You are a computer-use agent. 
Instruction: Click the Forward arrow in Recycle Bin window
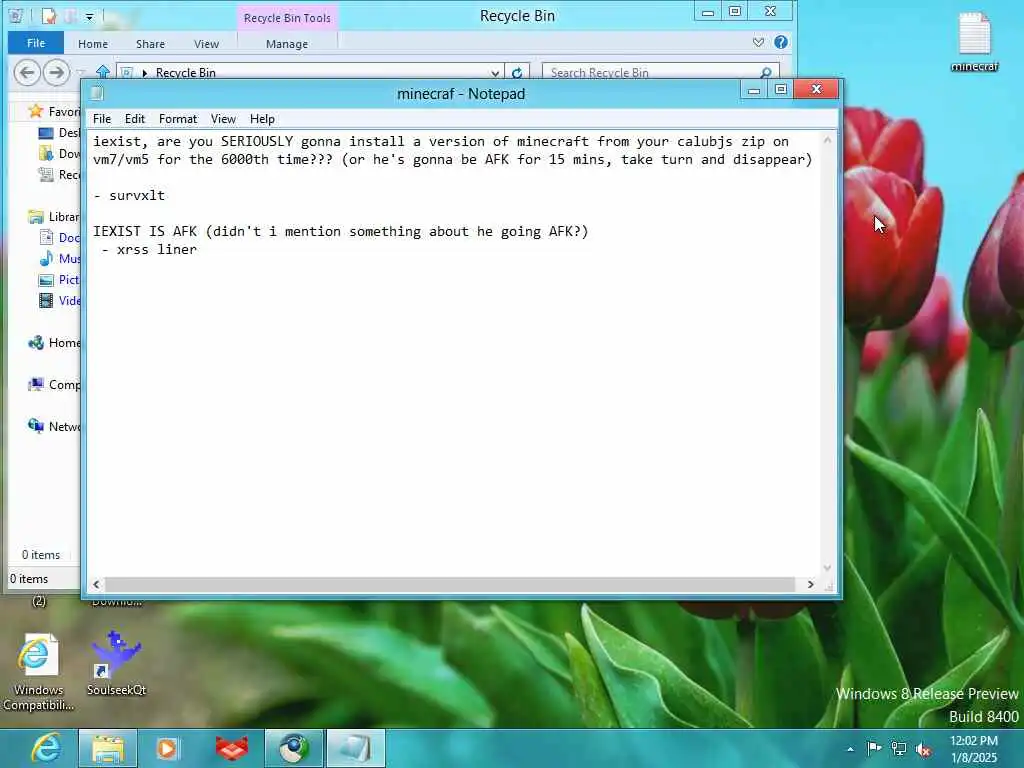coord(56,72)
